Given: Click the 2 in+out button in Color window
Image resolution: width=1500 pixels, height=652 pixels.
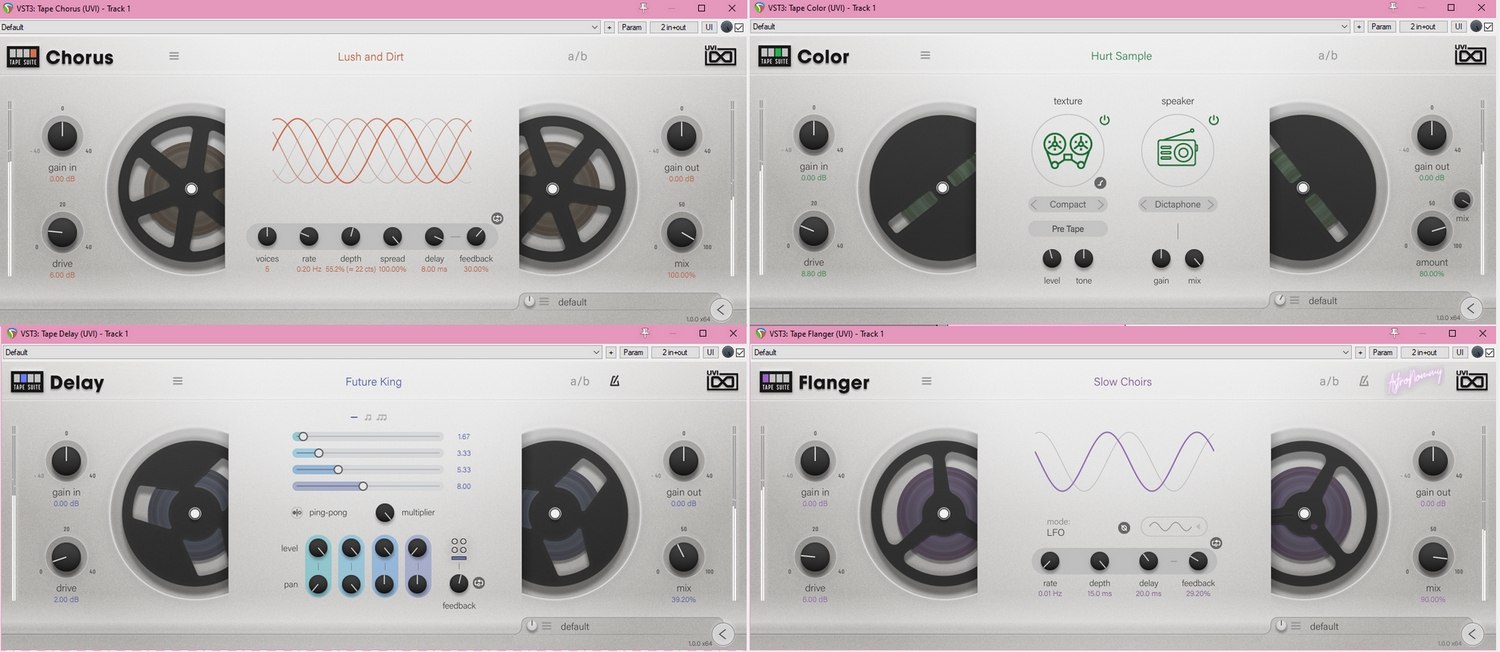Looking at the screenshot, I should pos(1424,27).
